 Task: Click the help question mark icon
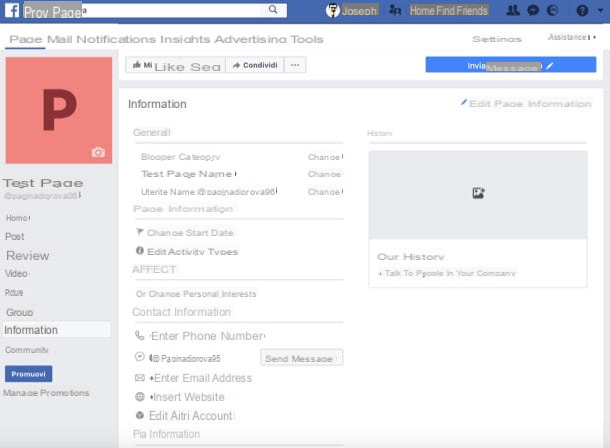click(582, 10)
